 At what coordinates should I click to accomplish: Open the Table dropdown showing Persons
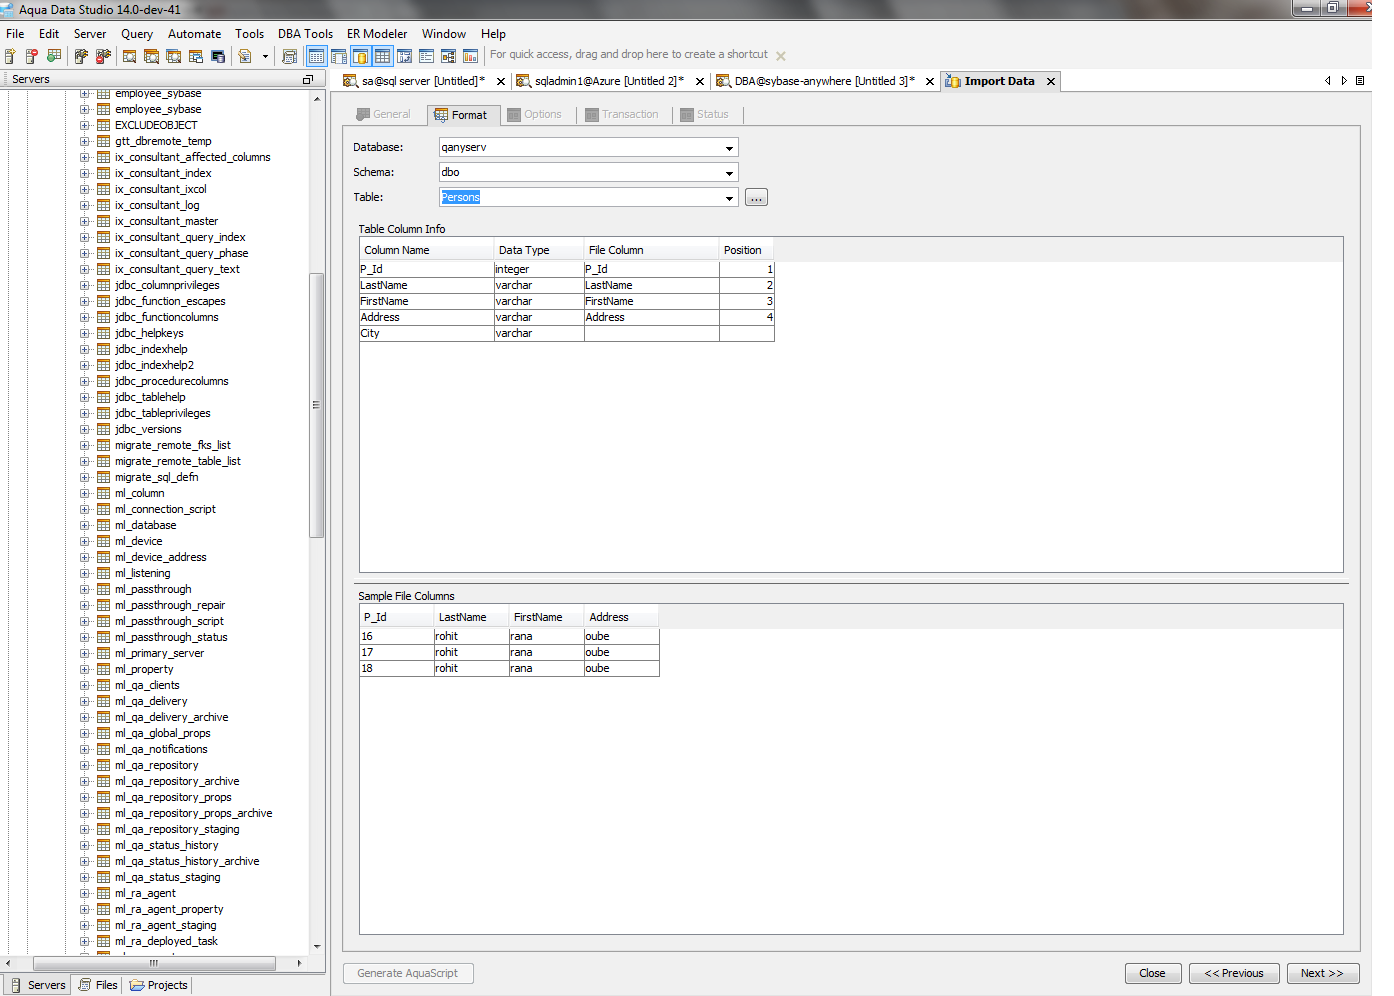coord(729,198)
